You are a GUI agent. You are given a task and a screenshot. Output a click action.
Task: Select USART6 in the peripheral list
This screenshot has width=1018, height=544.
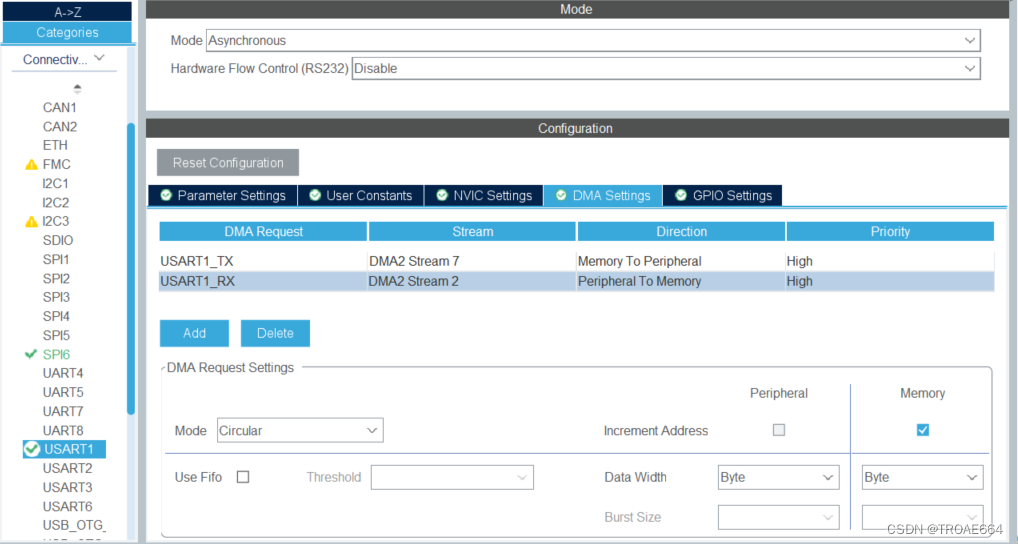[68, 506]
